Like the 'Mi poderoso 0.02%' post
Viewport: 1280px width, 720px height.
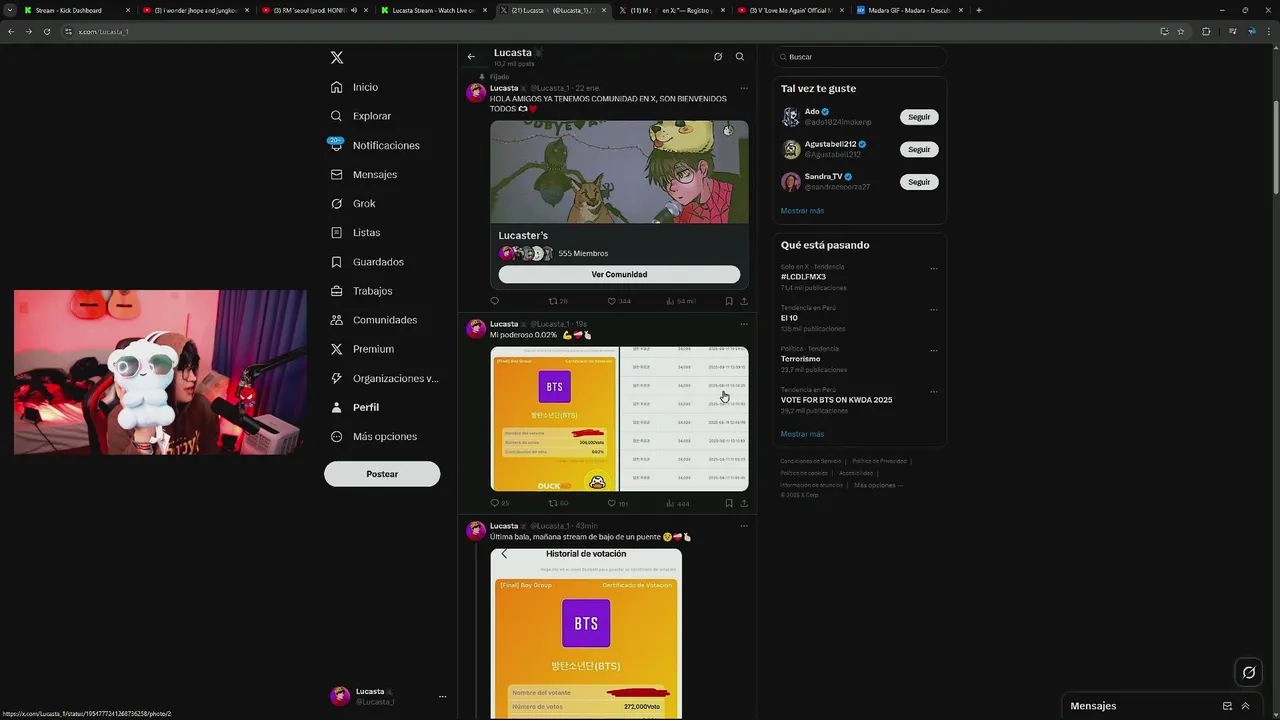(618, 503)
